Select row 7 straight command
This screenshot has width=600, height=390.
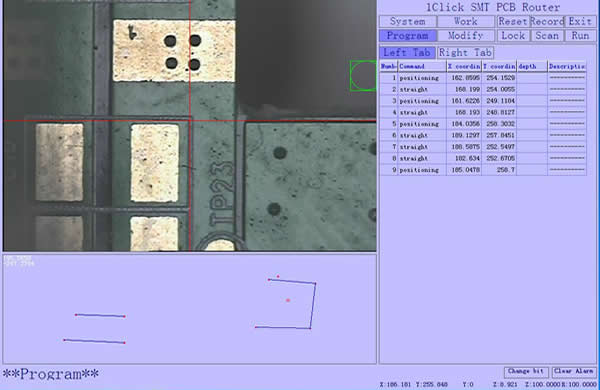(483, 147)
